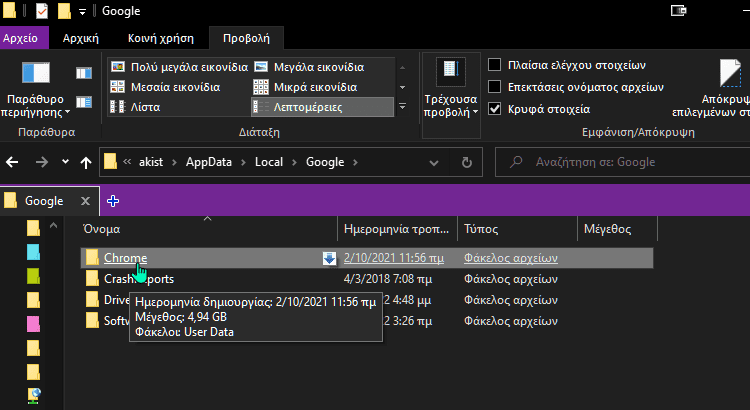Screen dimensions: 750x410
Task: Open the address bar history dropdown
Action: coord(434,163)
